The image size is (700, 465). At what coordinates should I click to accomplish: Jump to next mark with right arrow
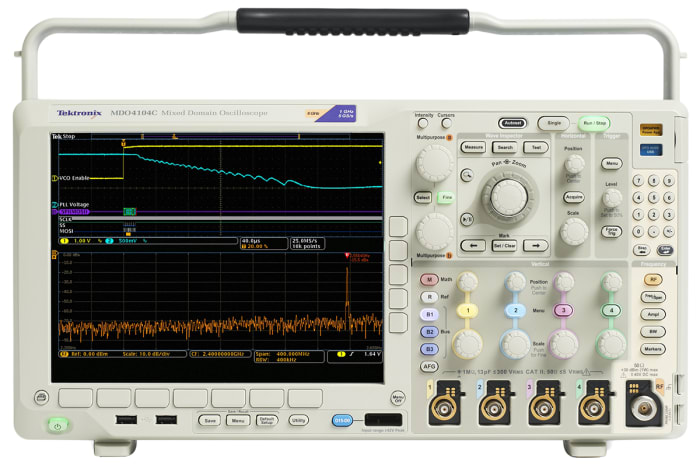pos(535,245)
